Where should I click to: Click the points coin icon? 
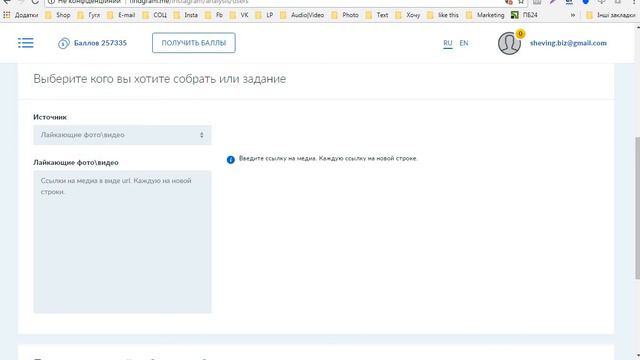[x=64, y=43]
